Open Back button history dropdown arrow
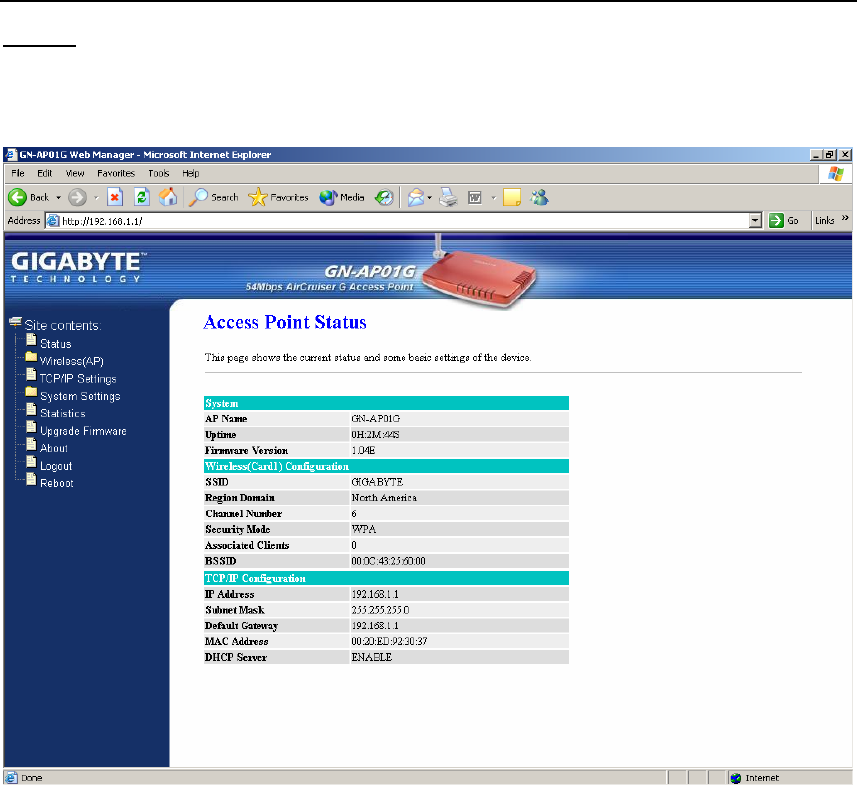The image size is (857, 785). point(58,198)
